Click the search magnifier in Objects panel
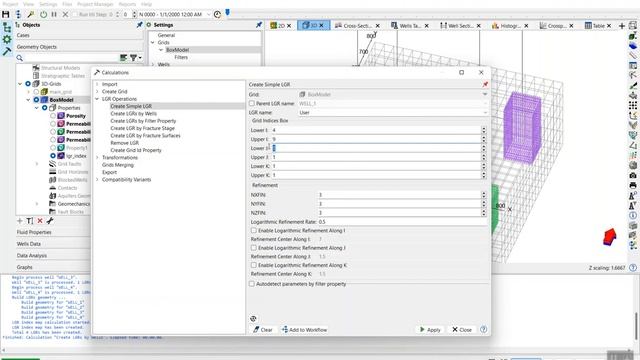The image size is (640, 360). (x=20, y=58)
